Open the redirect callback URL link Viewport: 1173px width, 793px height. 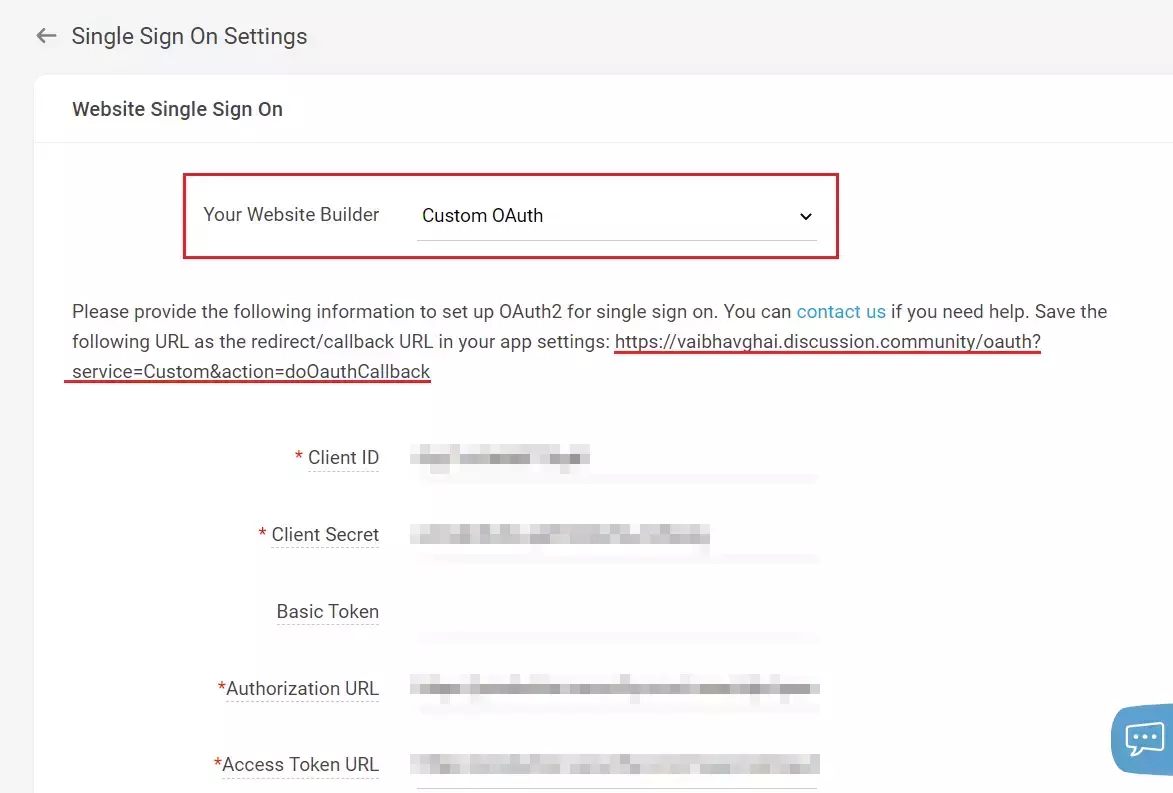(827, 342)
